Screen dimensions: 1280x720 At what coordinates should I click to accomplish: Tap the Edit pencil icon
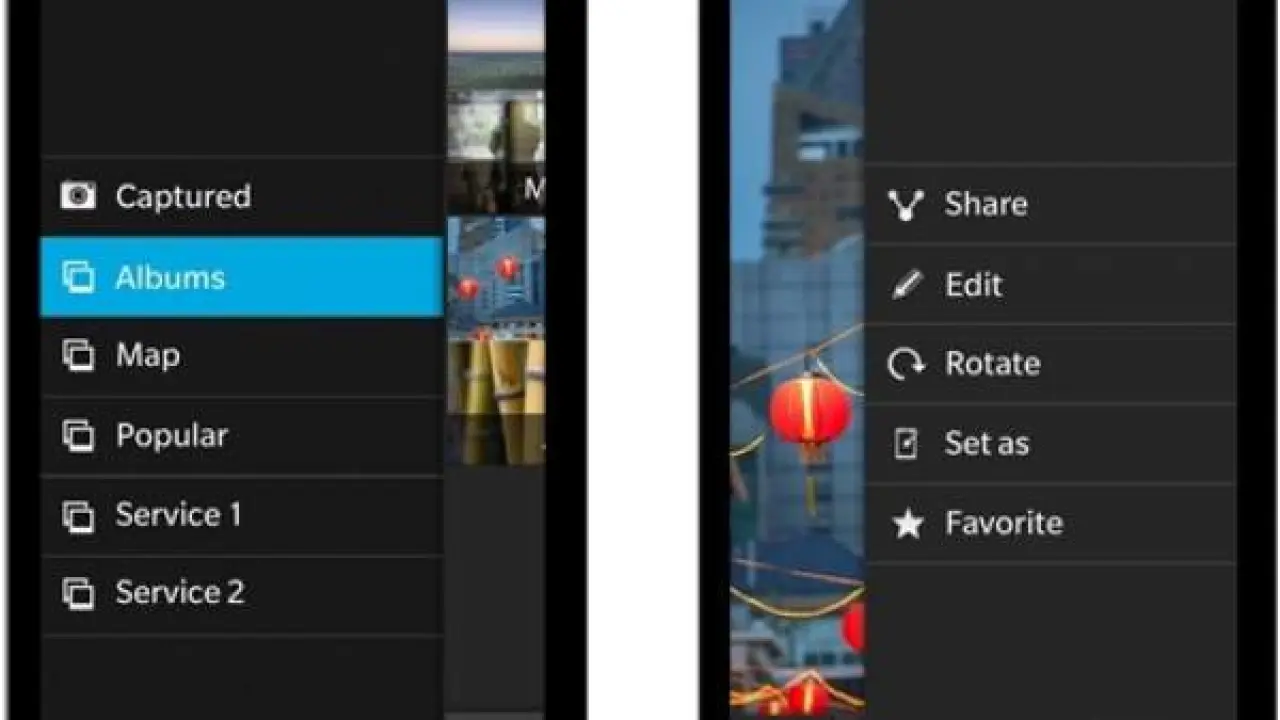coord(906,285)
